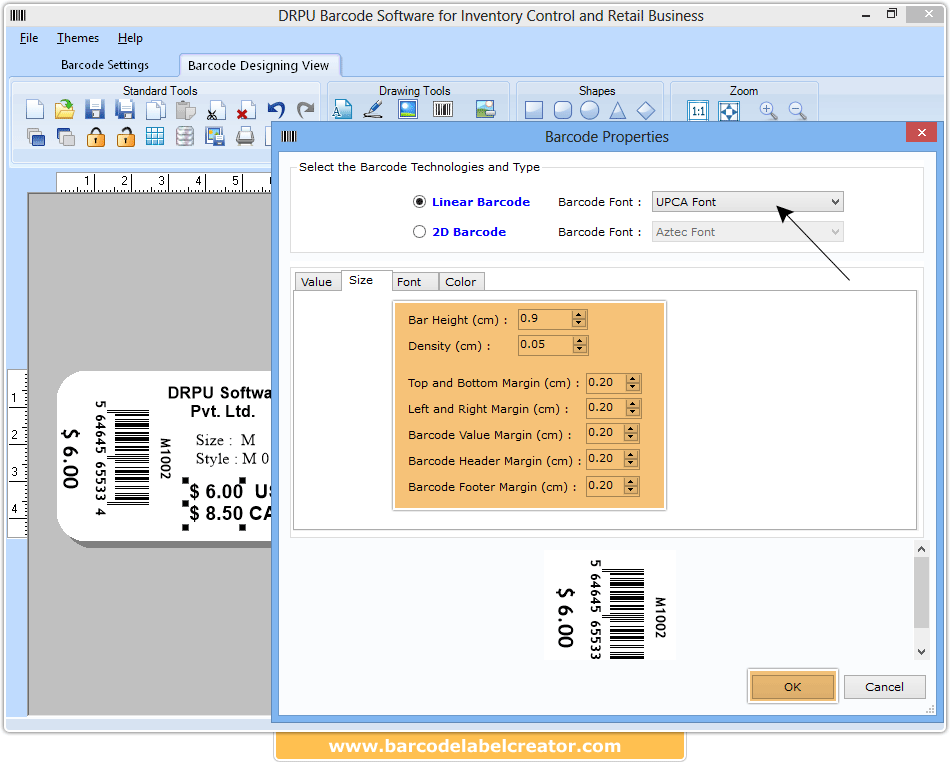The width and height of the screenshot is (950, 762).
Task: Open an existing label file
Action: [64, 110]
